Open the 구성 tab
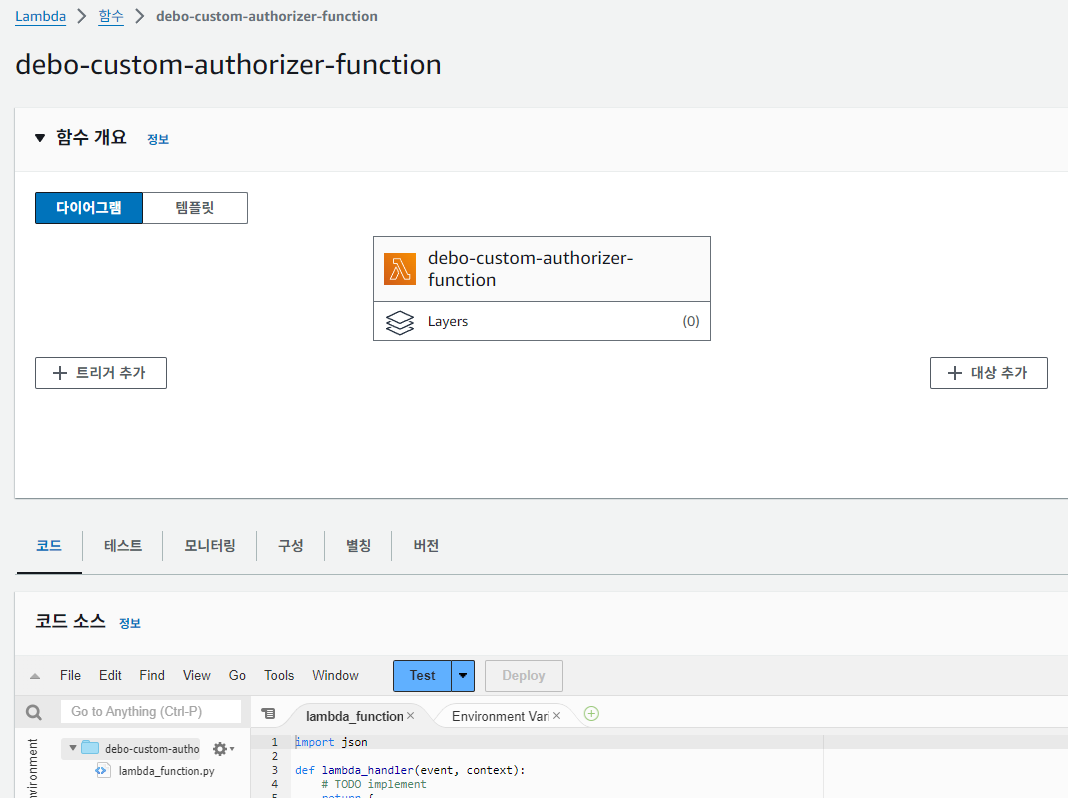Screen dimensions: 1068x798 (291, 545)
